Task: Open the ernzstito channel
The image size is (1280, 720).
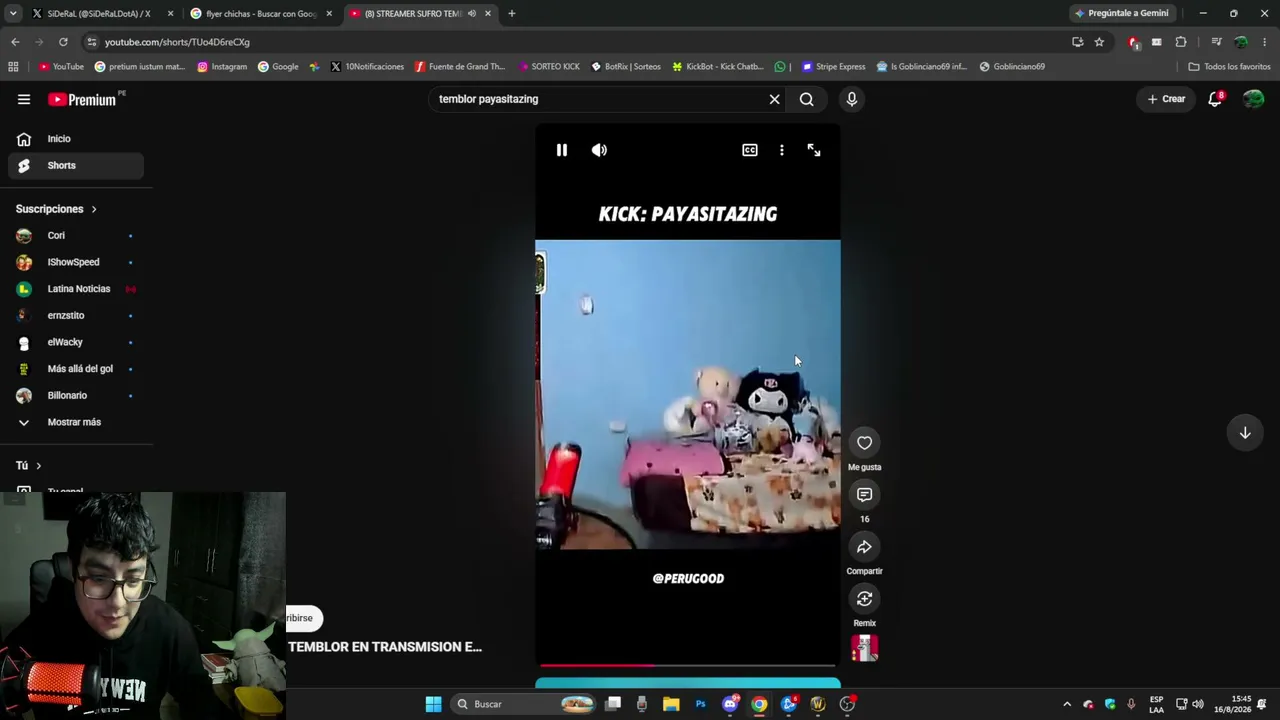Action: (76, 315)
